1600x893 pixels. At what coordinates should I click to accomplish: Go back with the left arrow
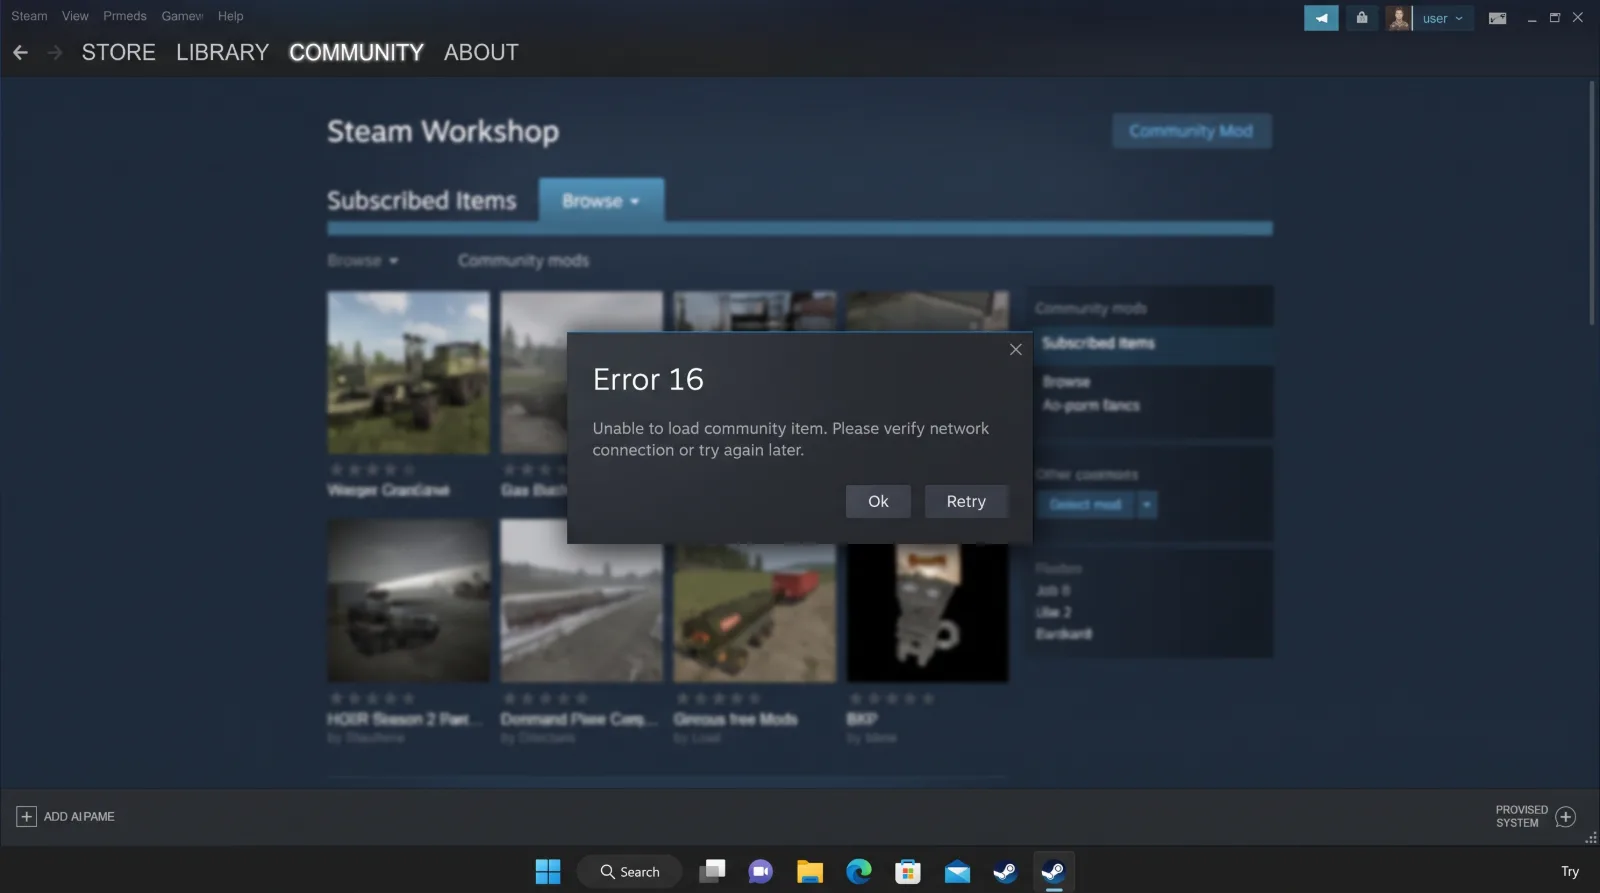click(x=20, y=52)
